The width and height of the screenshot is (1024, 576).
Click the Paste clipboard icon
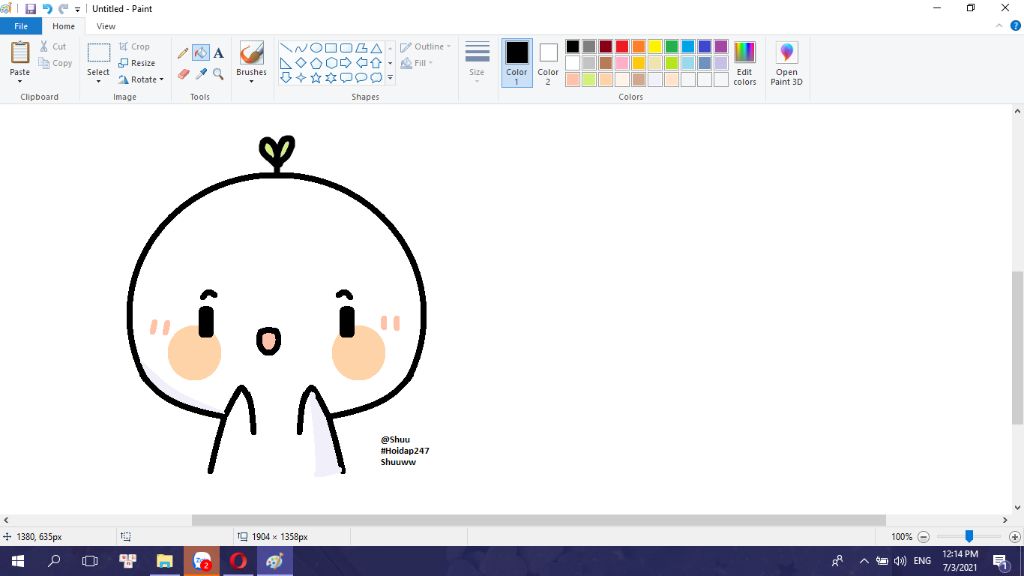click(20, 52)
